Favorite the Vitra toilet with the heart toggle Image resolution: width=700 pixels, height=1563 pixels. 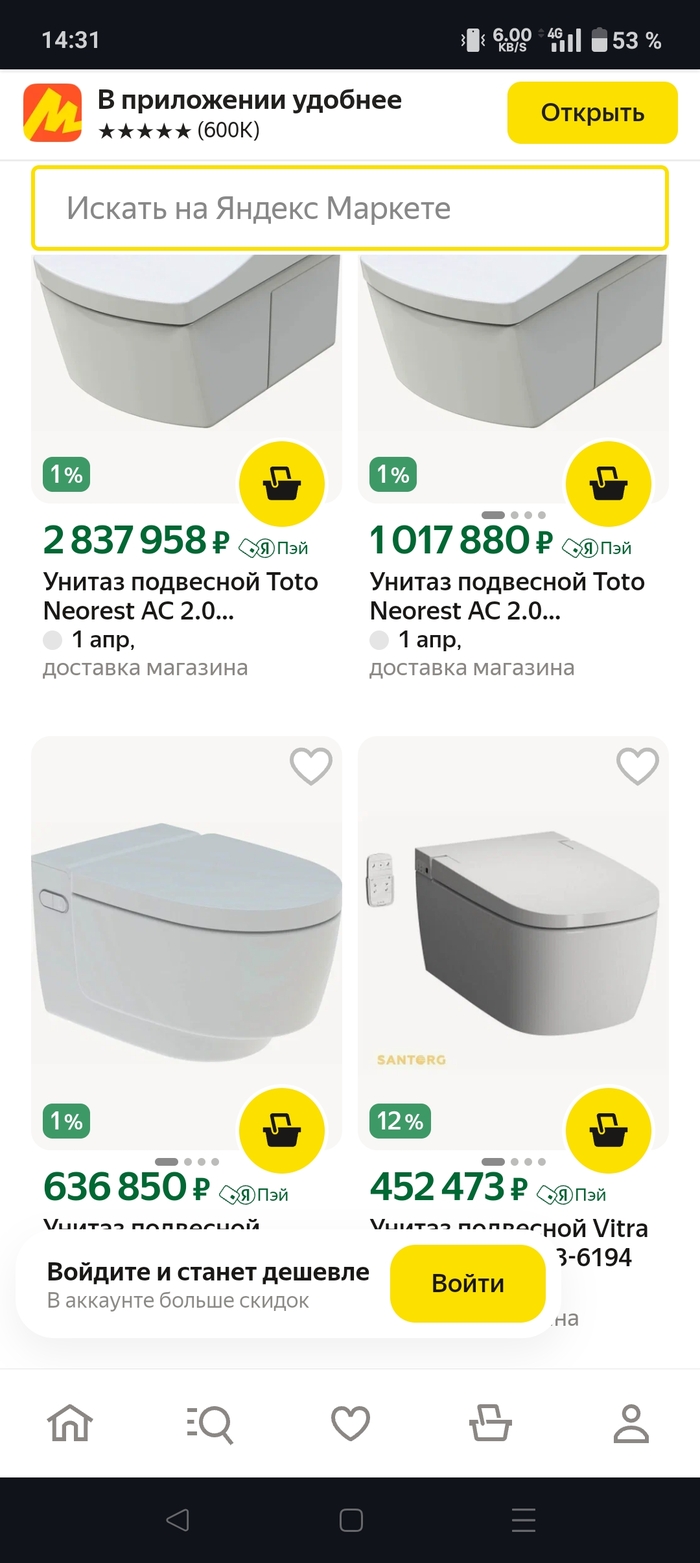pos(637,765)
